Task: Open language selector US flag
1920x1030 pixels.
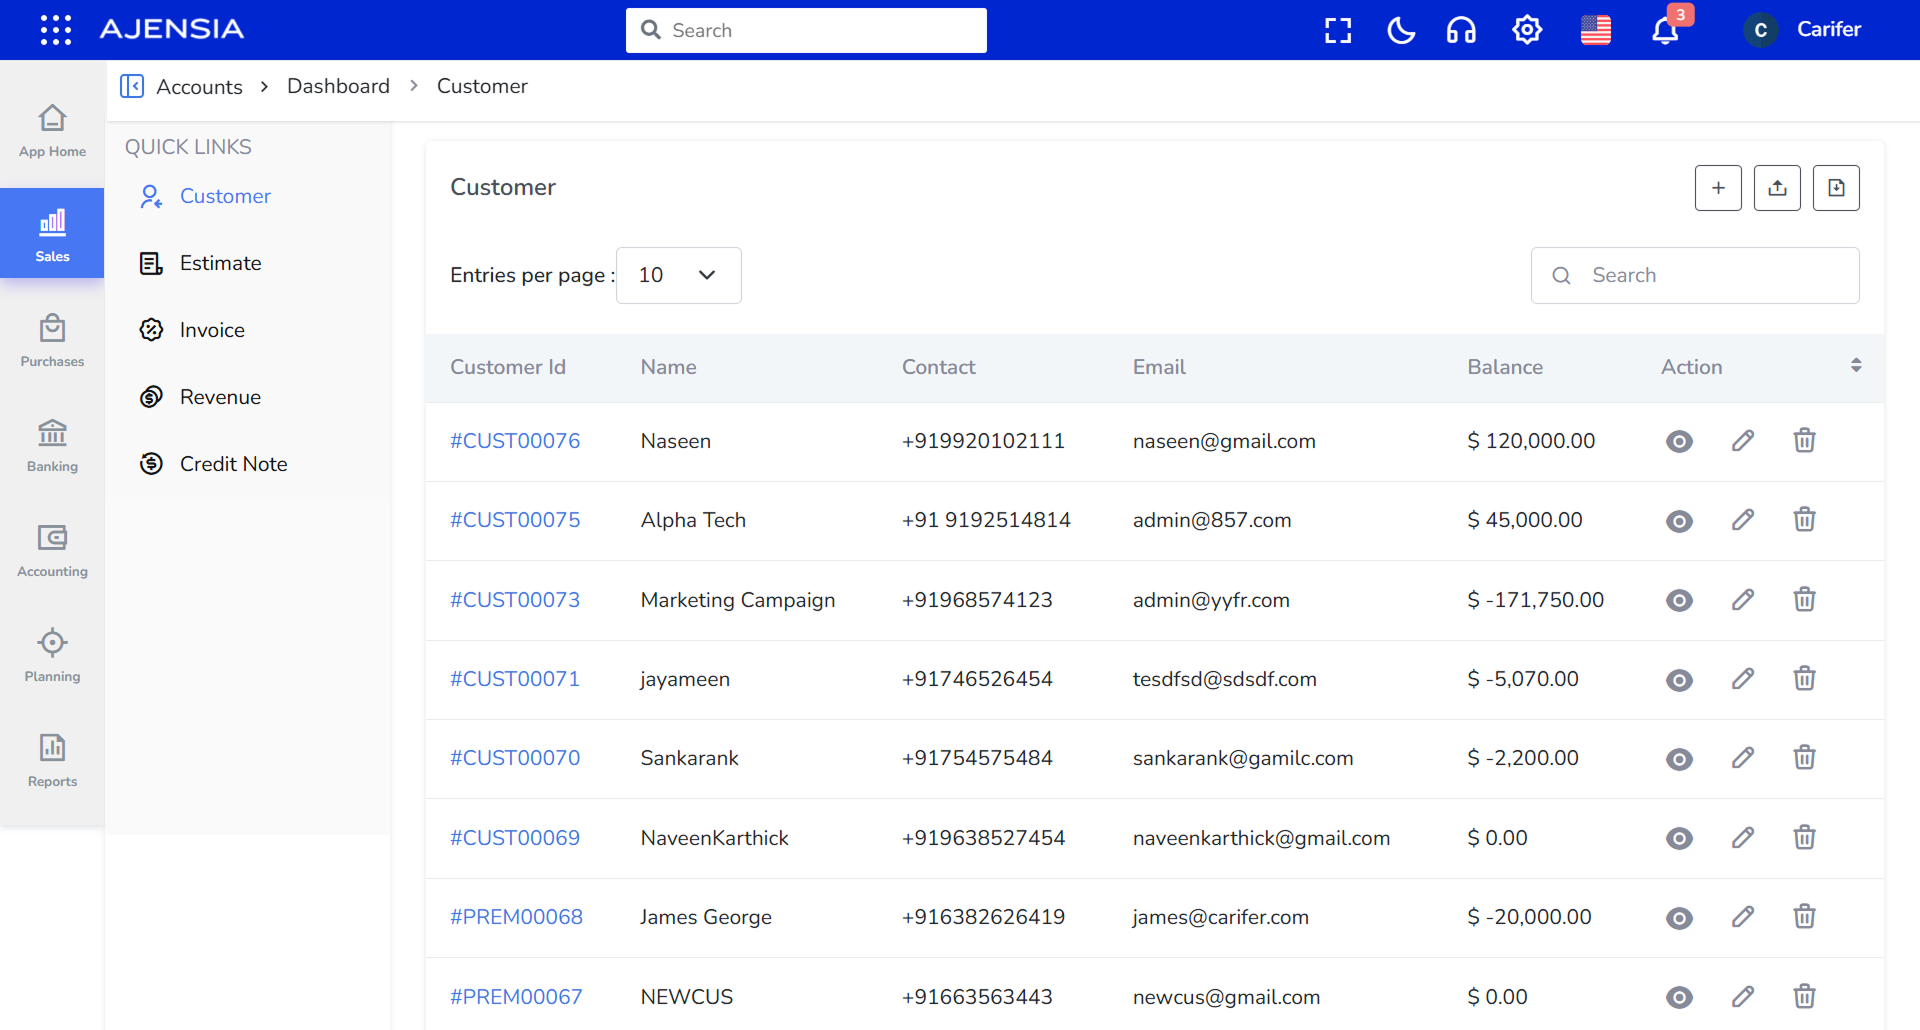Action: tap(1595, 30)
